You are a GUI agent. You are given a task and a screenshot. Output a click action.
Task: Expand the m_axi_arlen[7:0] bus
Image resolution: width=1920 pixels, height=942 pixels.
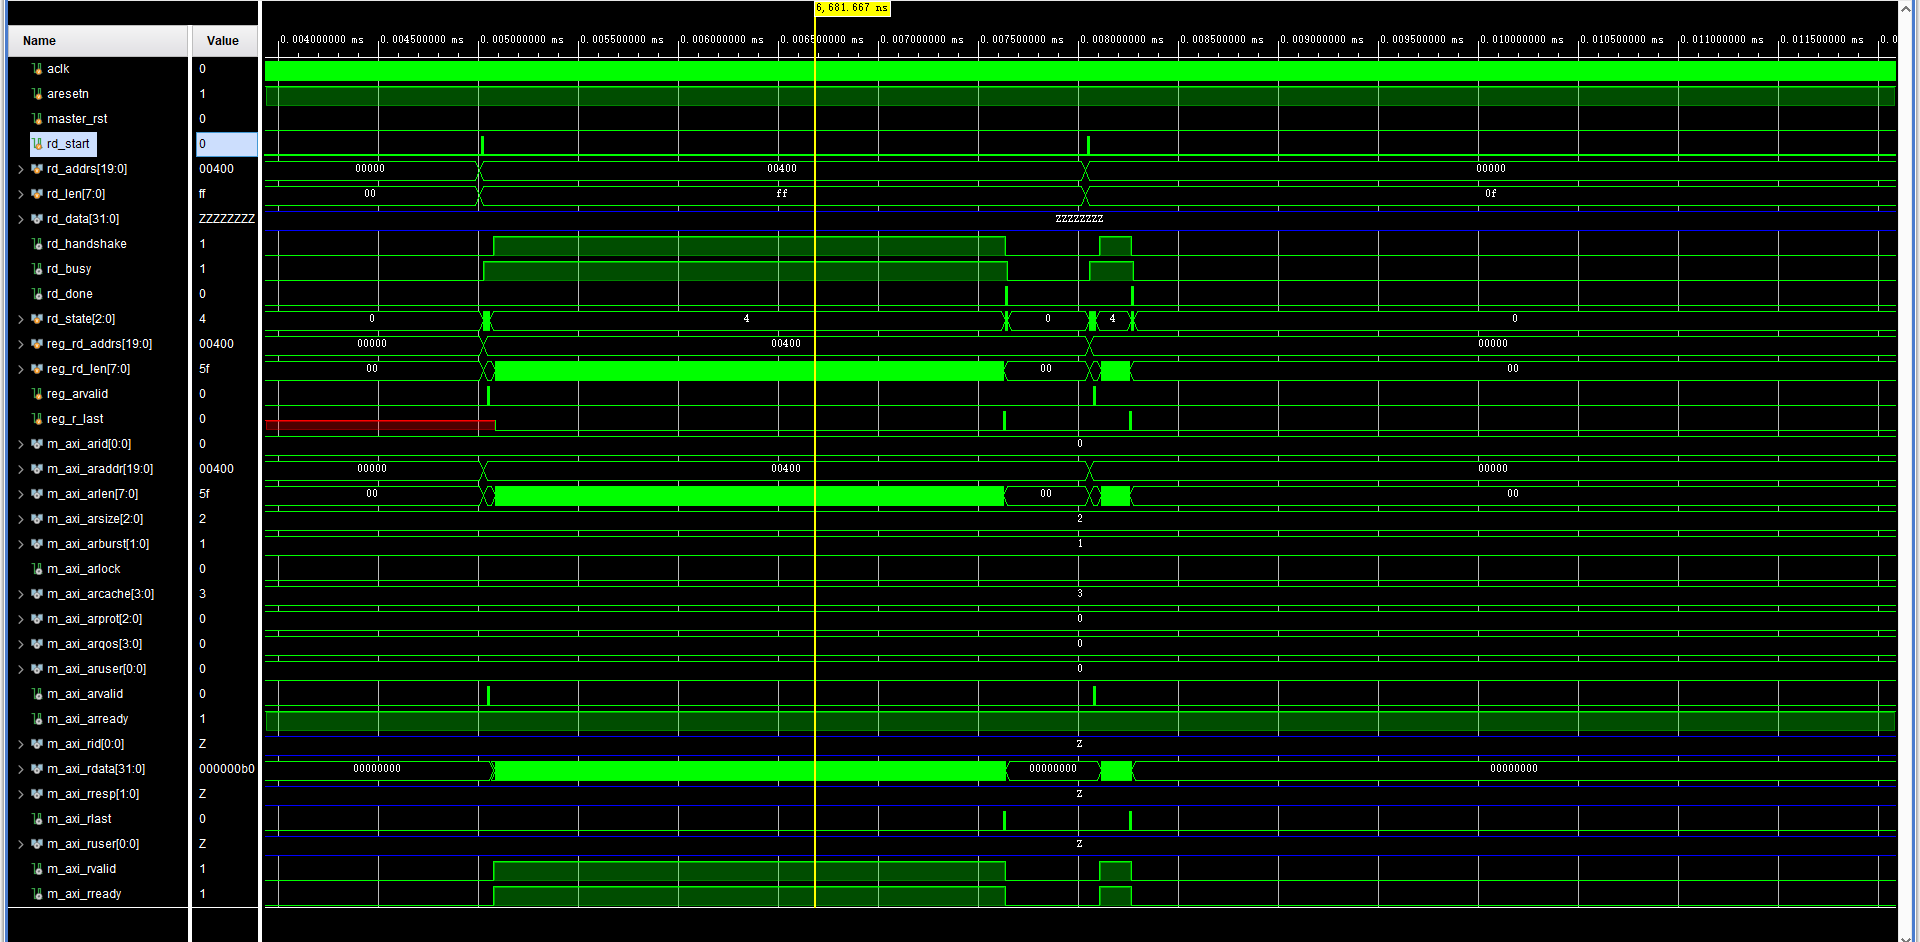coord(21,494)
